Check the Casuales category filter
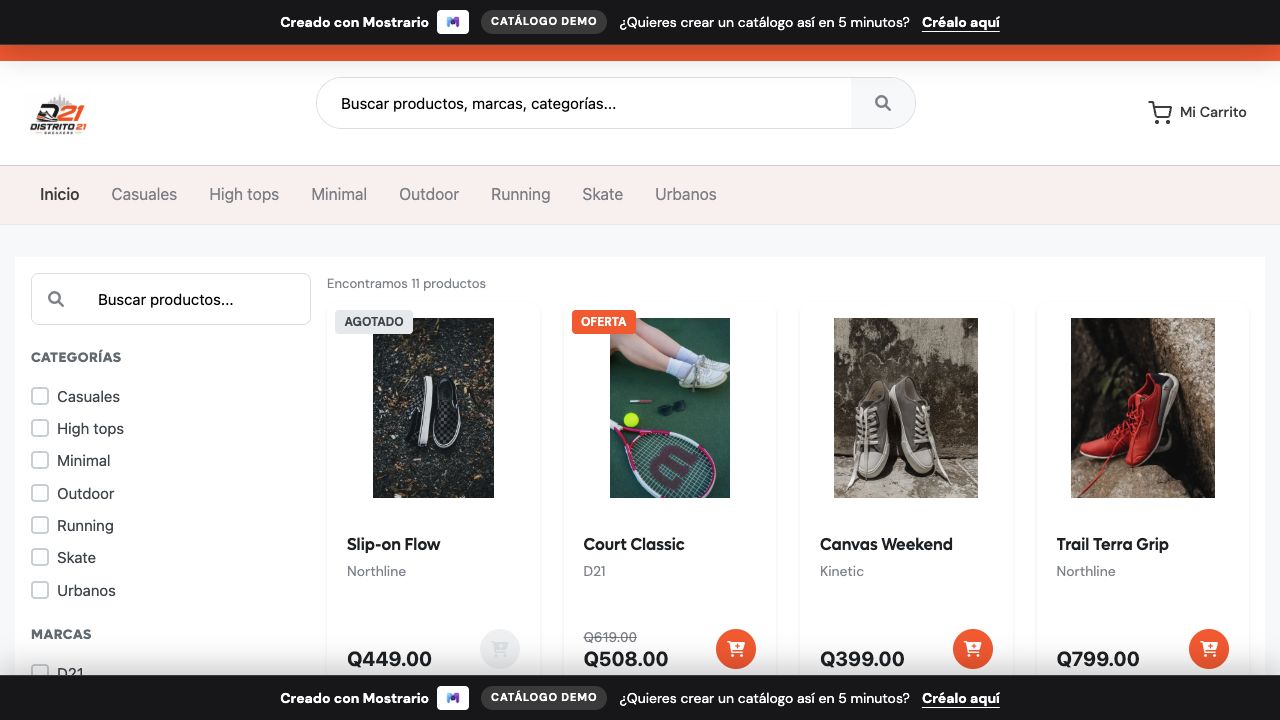1280x720 pixels. (40, 396)
